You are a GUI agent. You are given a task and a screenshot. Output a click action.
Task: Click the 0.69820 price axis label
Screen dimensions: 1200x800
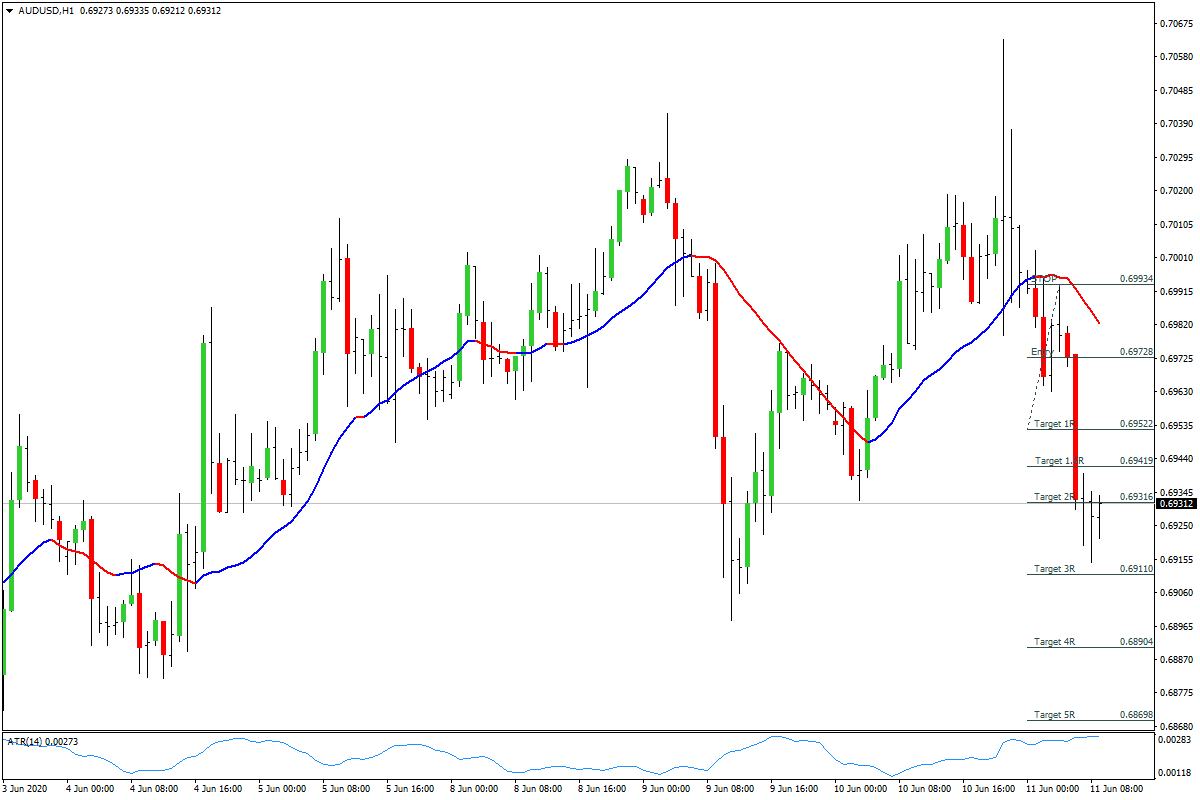pos(1177,324)
